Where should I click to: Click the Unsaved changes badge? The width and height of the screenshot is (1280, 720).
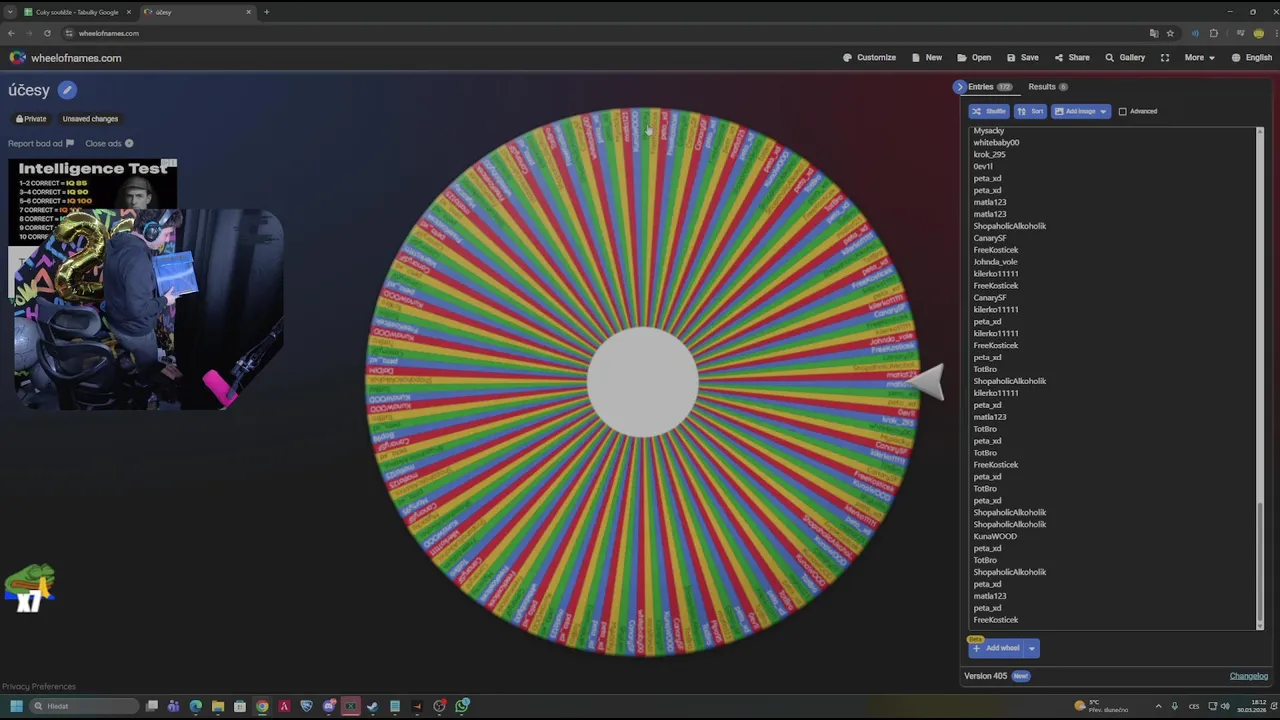[x=90, y=119]
